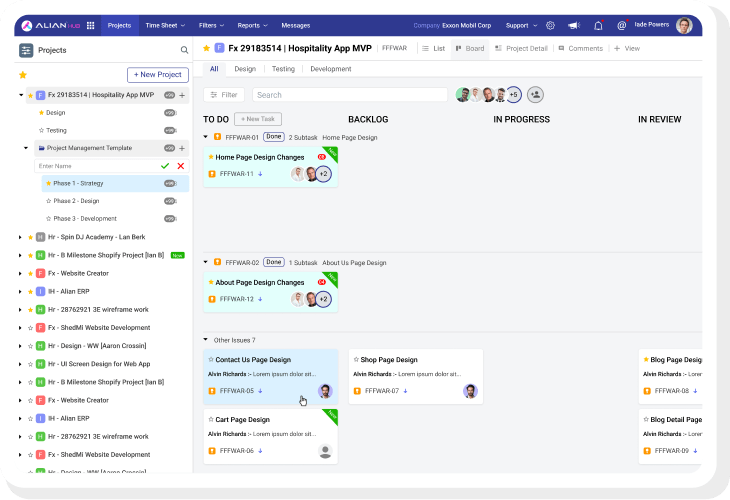Open the Messages menu item

[296, 26]
